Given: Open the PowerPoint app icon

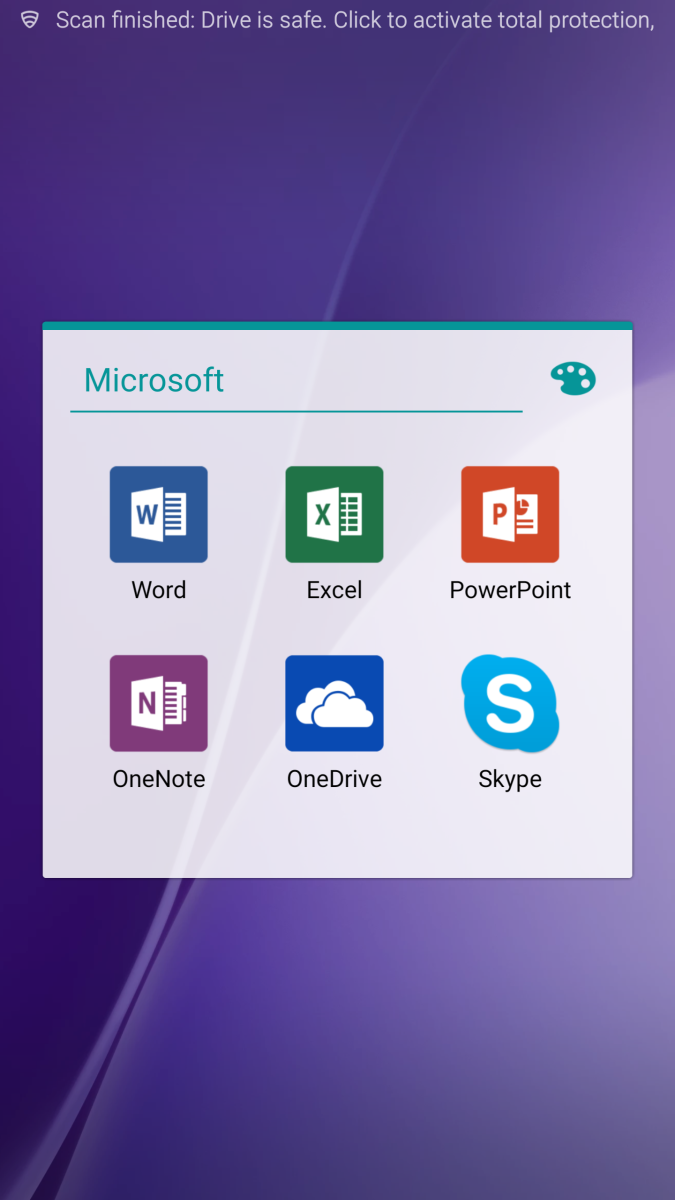Looking at the screenshot, I should pyautogui.click(x=510, y=514).
